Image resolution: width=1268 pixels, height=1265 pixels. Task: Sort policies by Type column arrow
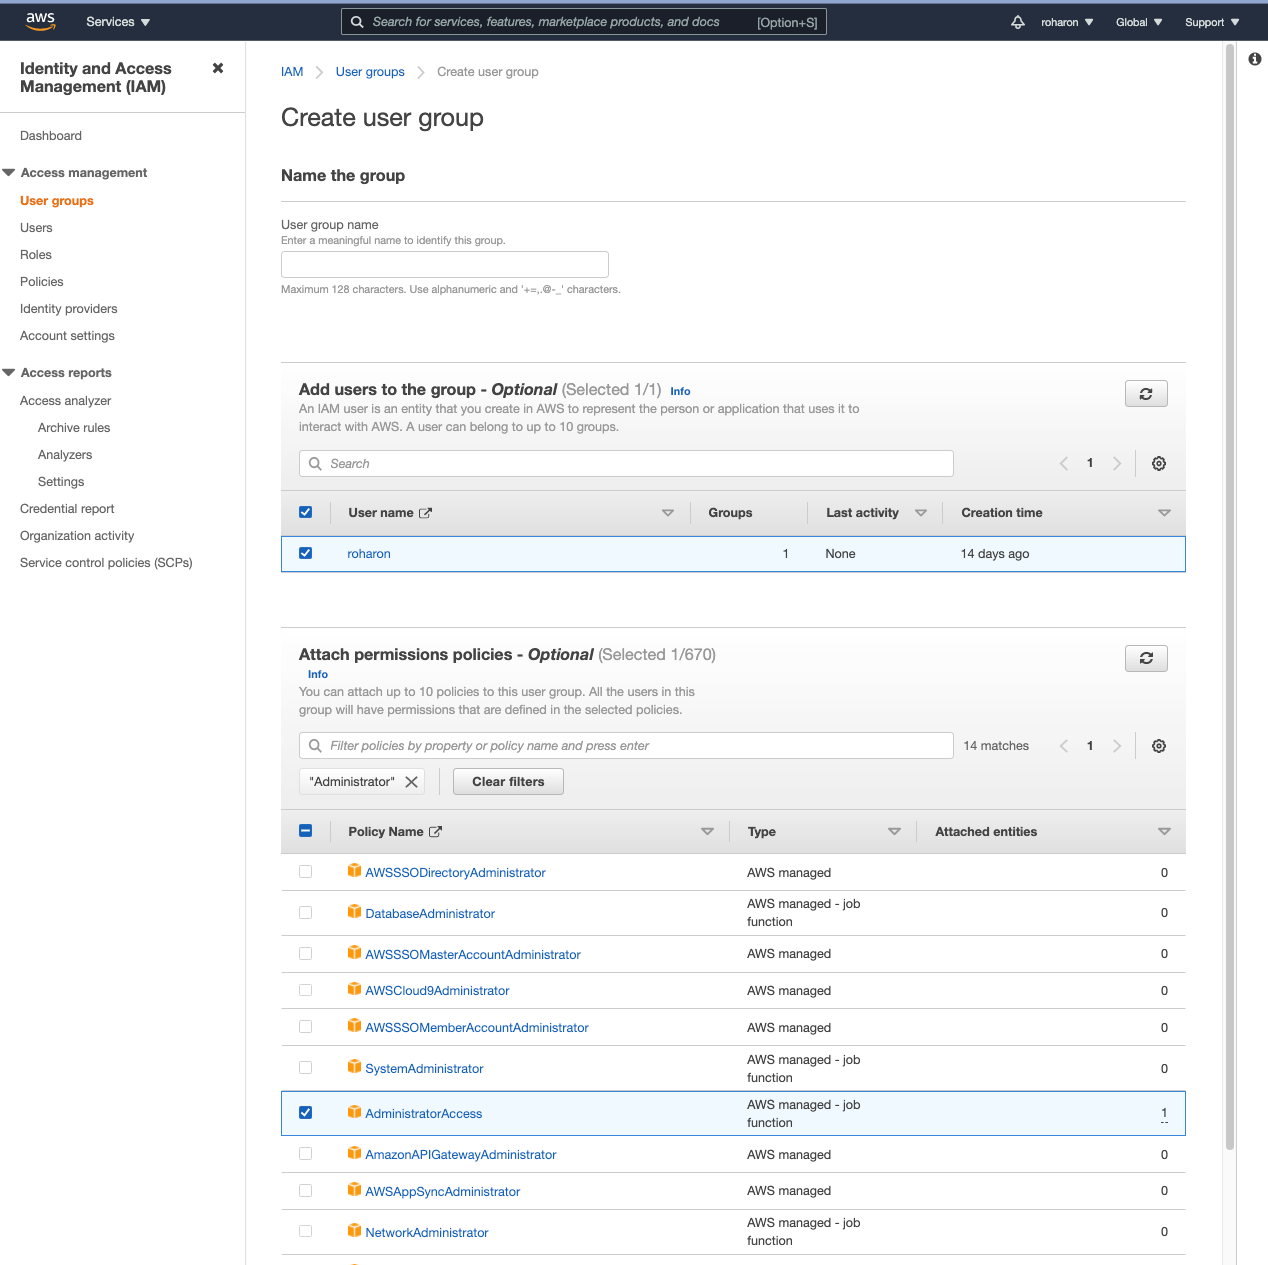point(894,832)
